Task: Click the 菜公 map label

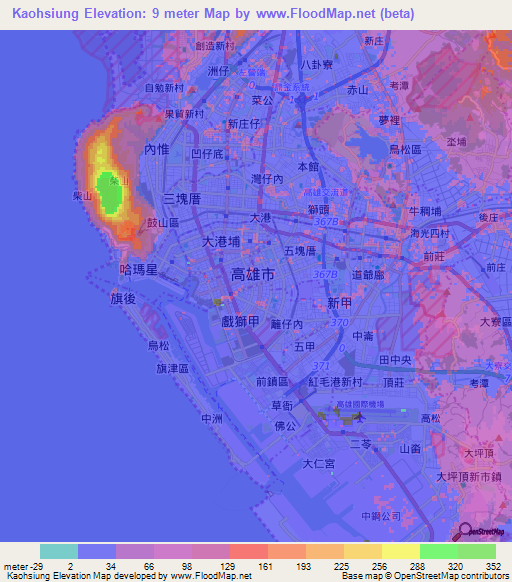Action: tap(262, 100)
